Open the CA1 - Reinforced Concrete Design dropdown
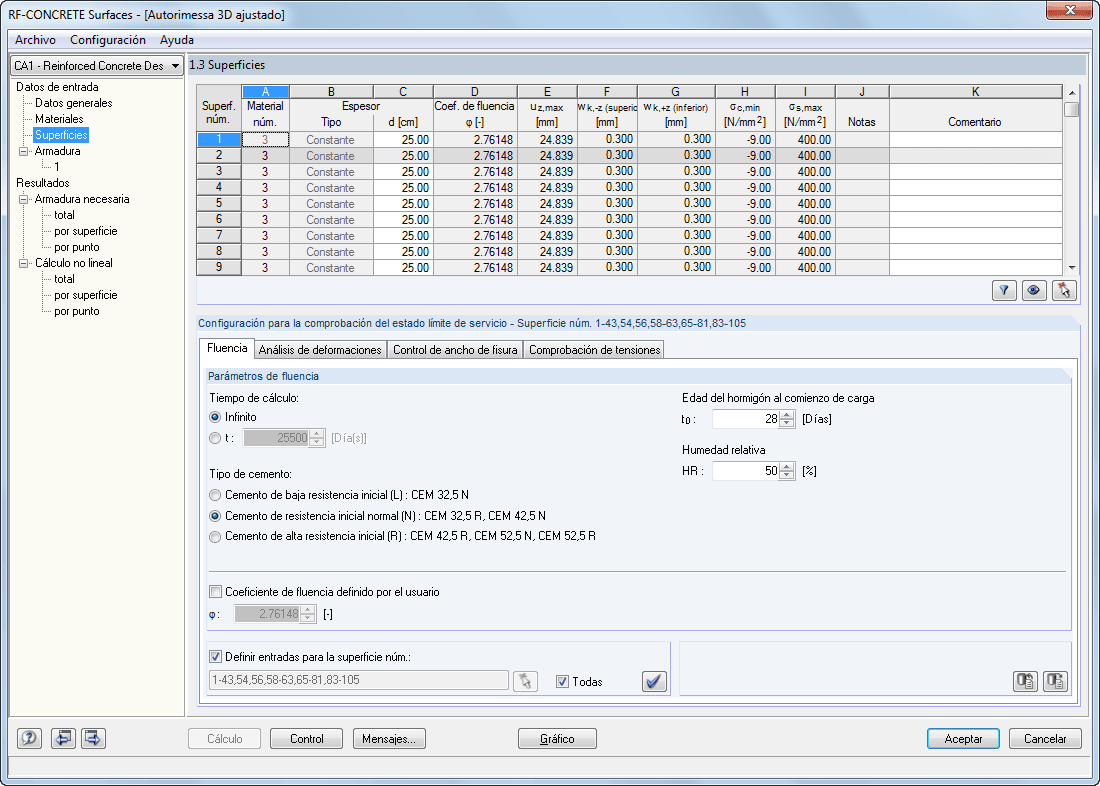Image resolution: width=1100 pixels, height=786 pixels. [97, 65]
